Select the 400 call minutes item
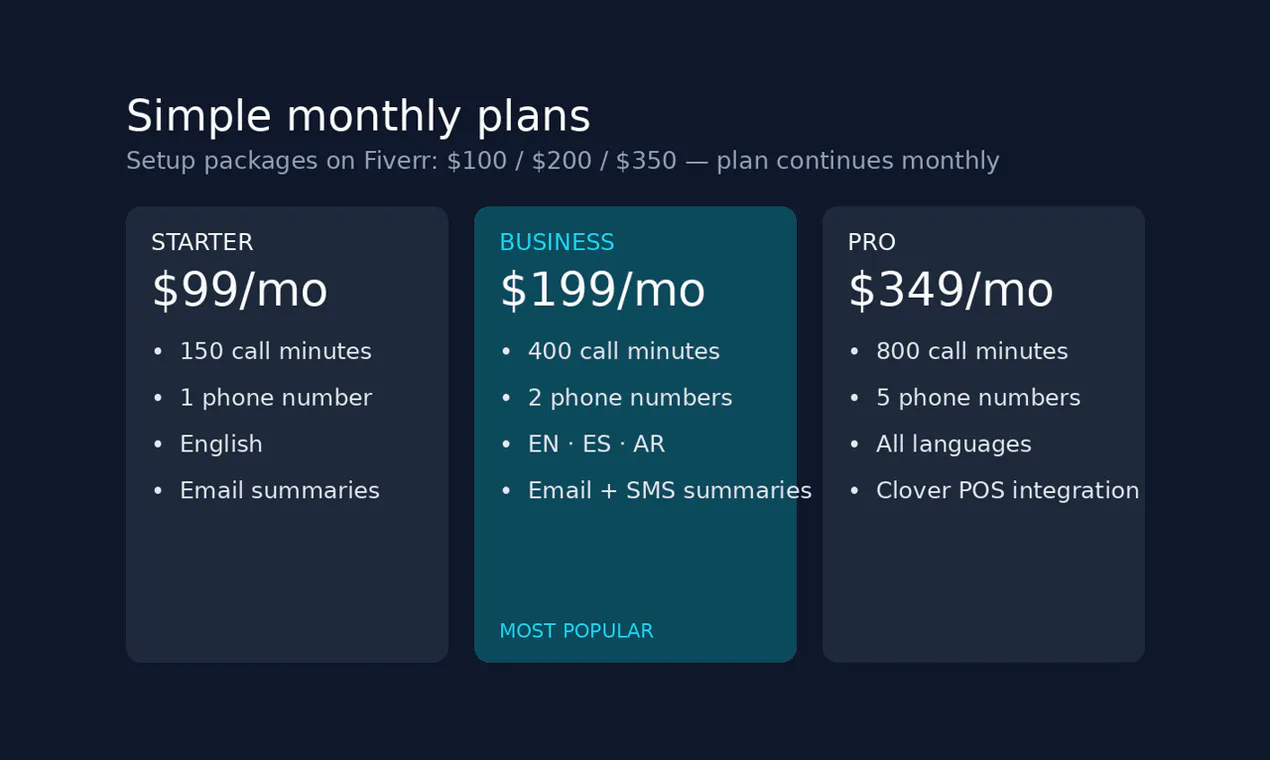 624,351
